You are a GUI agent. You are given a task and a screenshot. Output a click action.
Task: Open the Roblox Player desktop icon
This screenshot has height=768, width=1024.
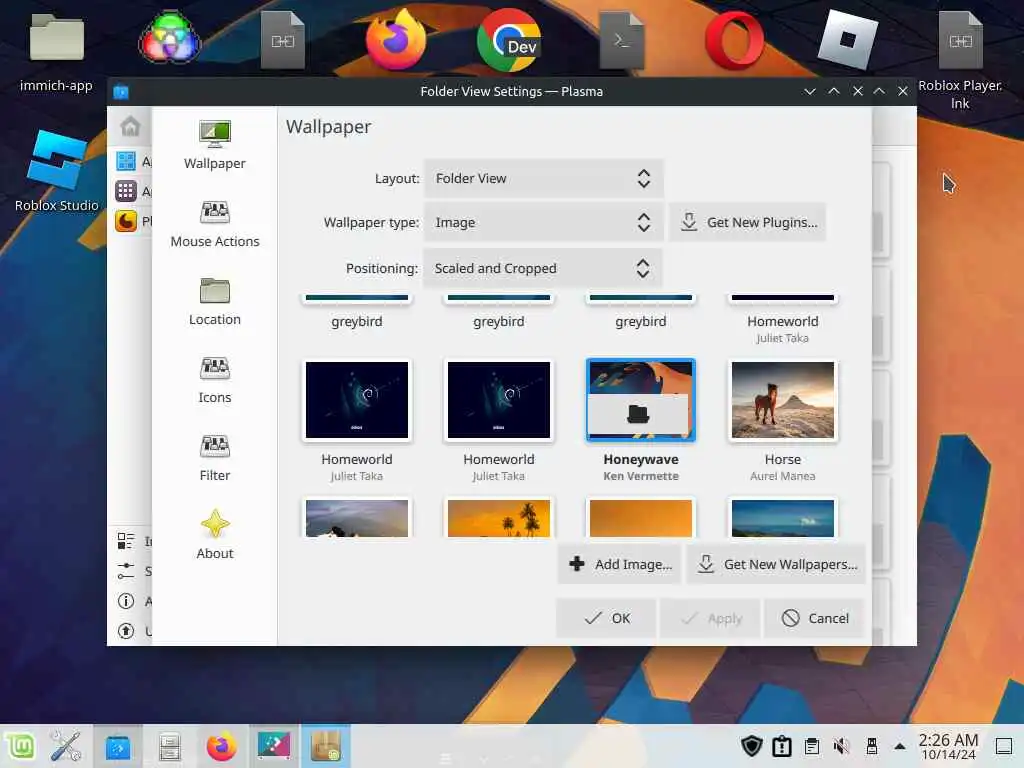click(848, 40)
